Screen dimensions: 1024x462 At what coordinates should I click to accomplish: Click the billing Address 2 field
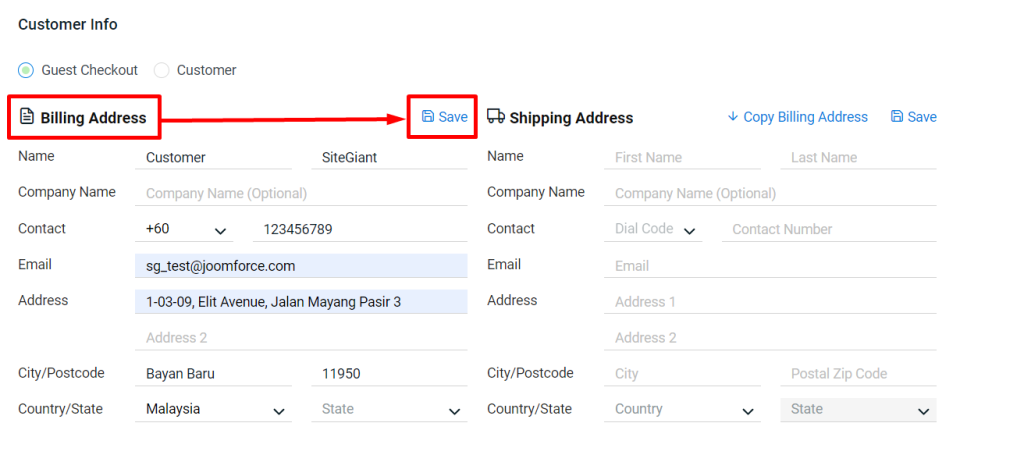300,337
